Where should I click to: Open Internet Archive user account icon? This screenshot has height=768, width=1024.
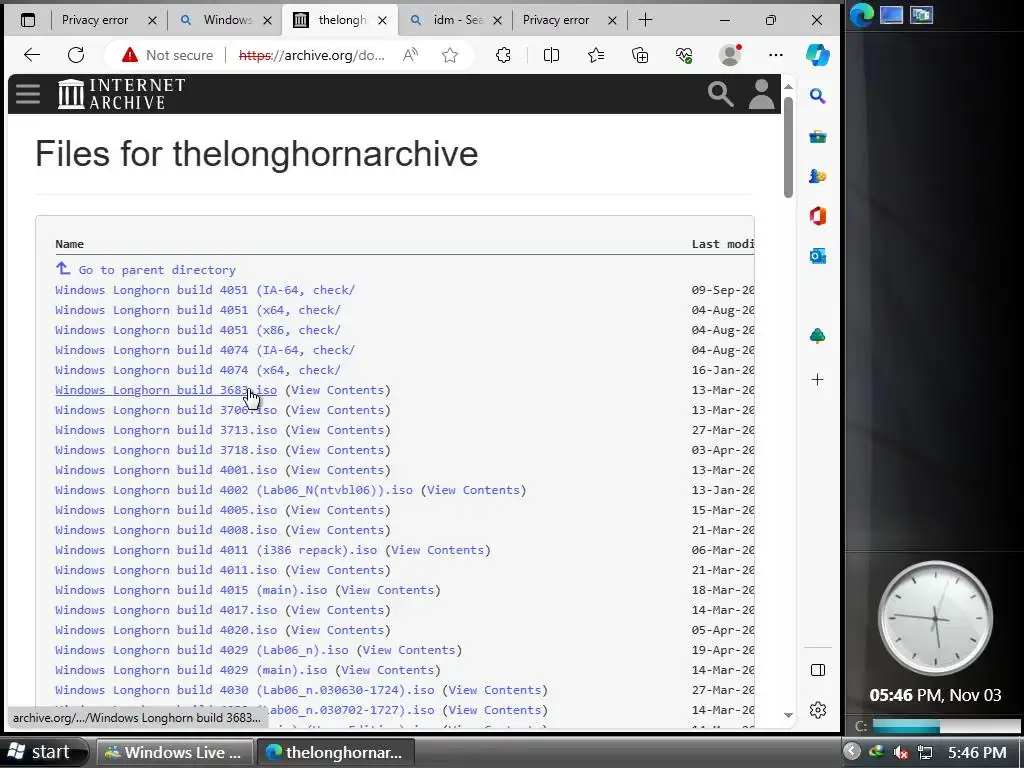click(761, 94)
